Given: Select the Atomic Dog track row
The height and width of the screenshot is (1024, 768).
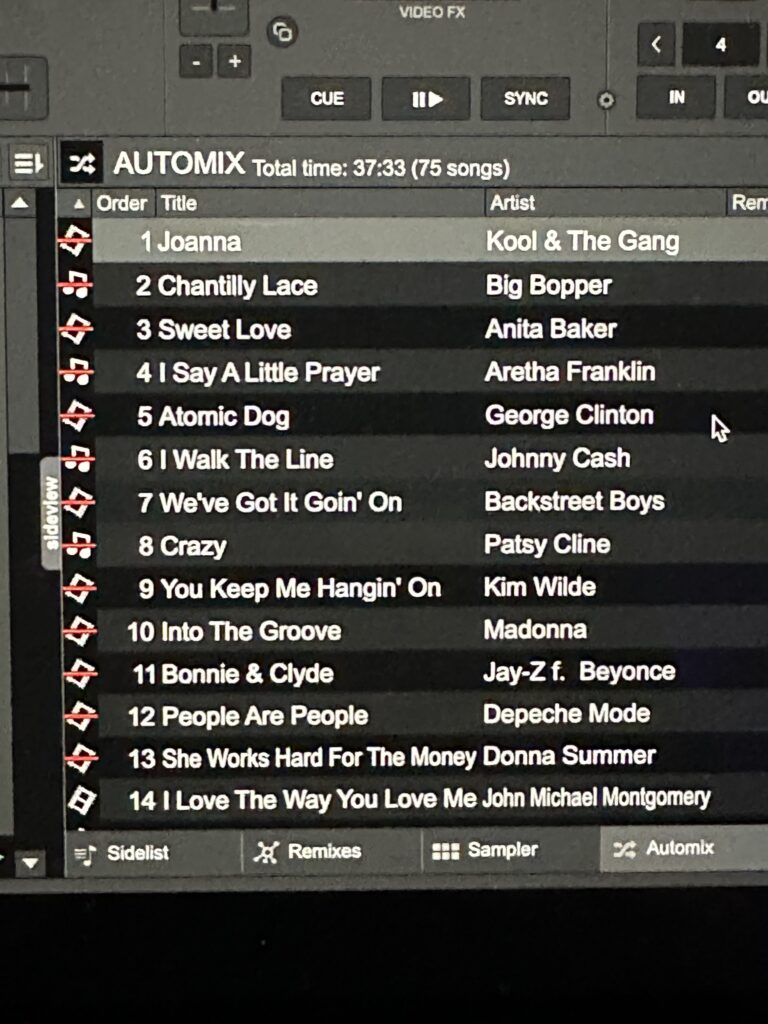Looking at the screenshot, I should click(431, 415).
